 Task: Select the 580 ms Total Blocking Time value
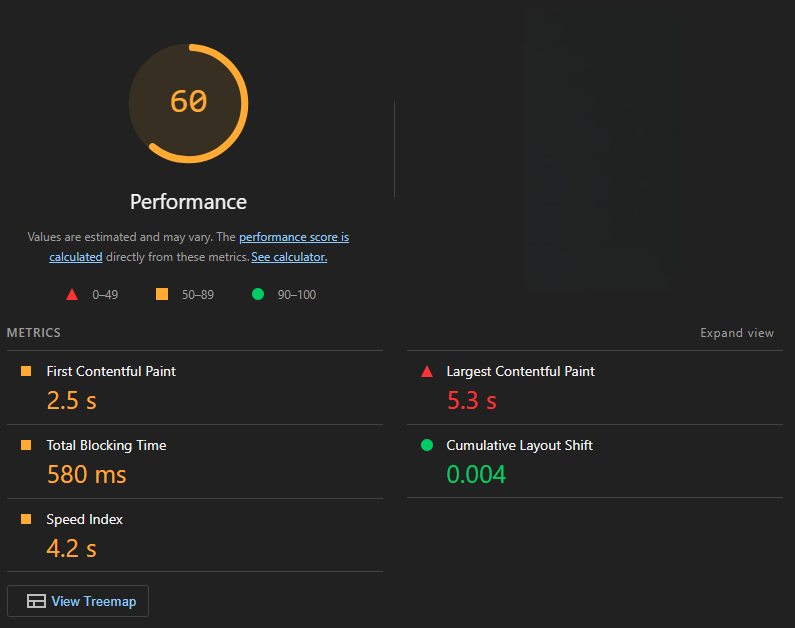point(86,474)
